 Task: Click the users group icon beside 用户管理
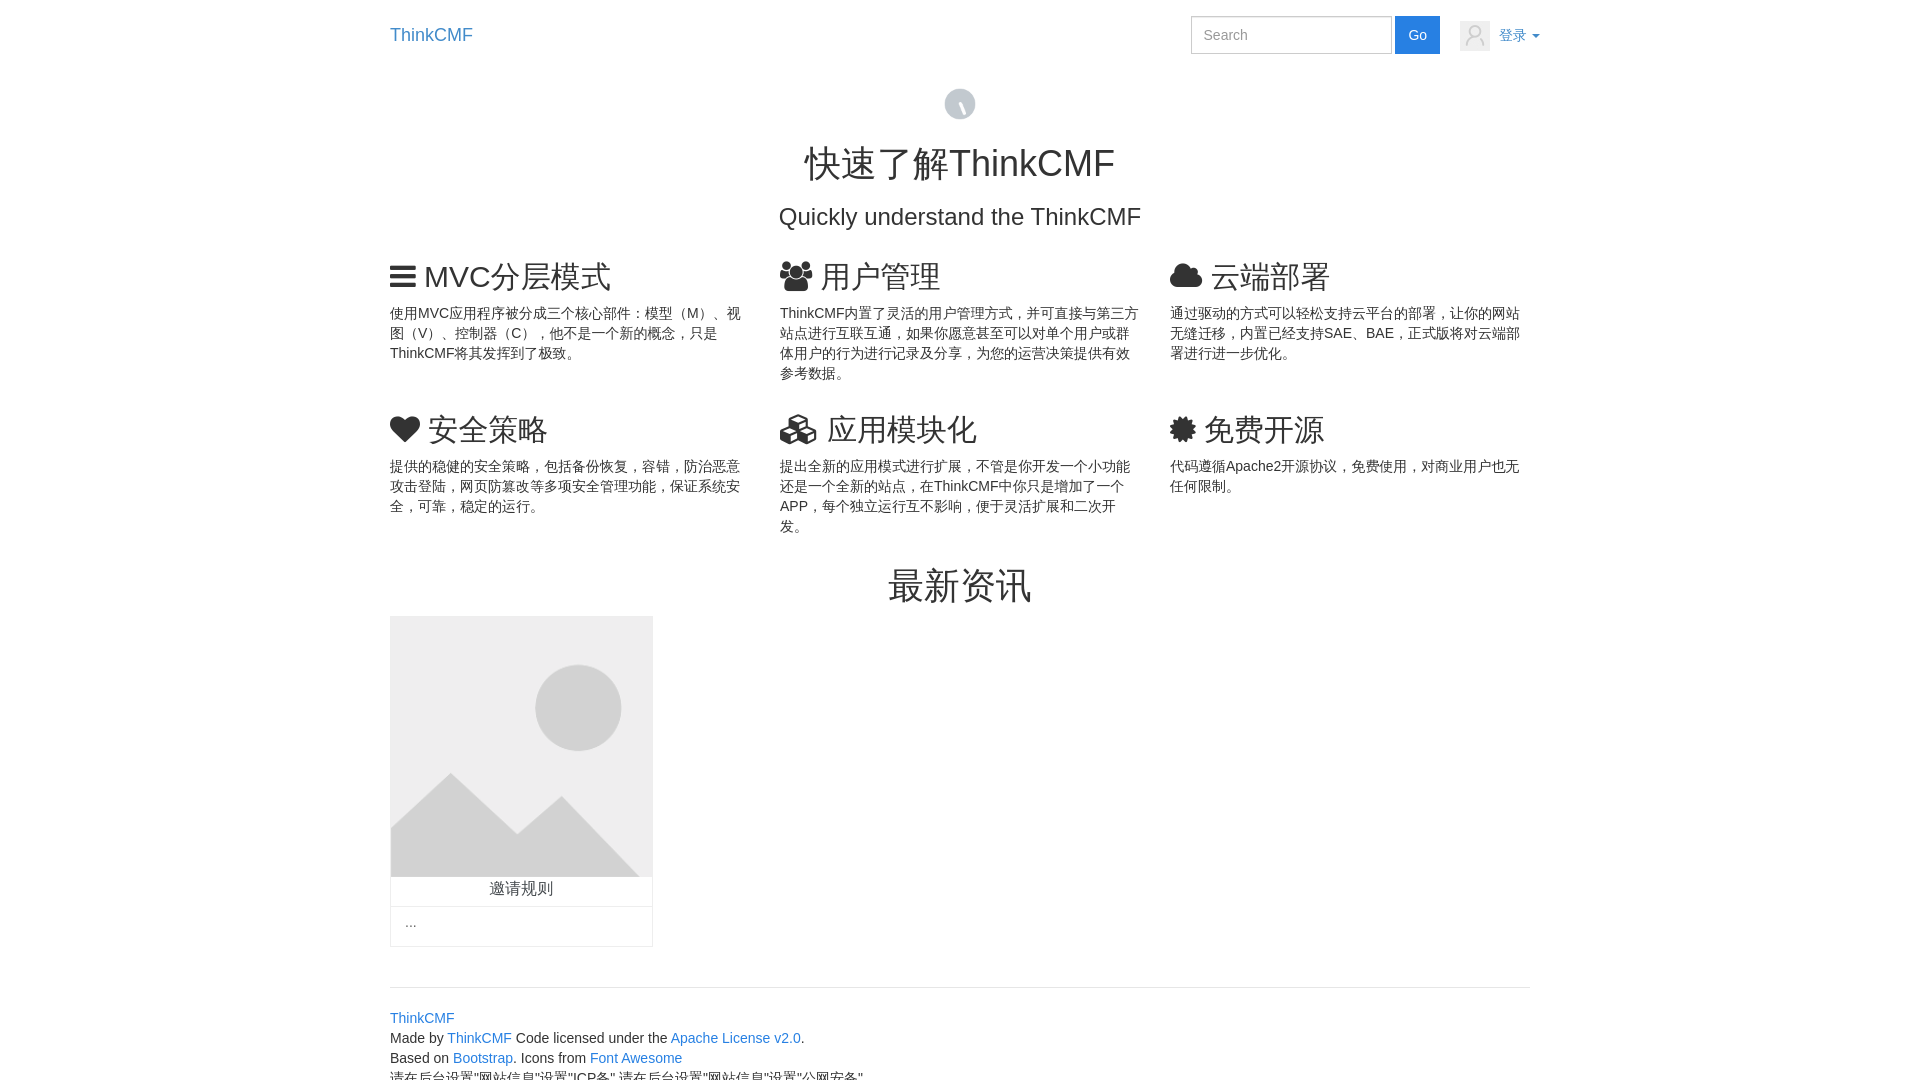click(796, 276)
